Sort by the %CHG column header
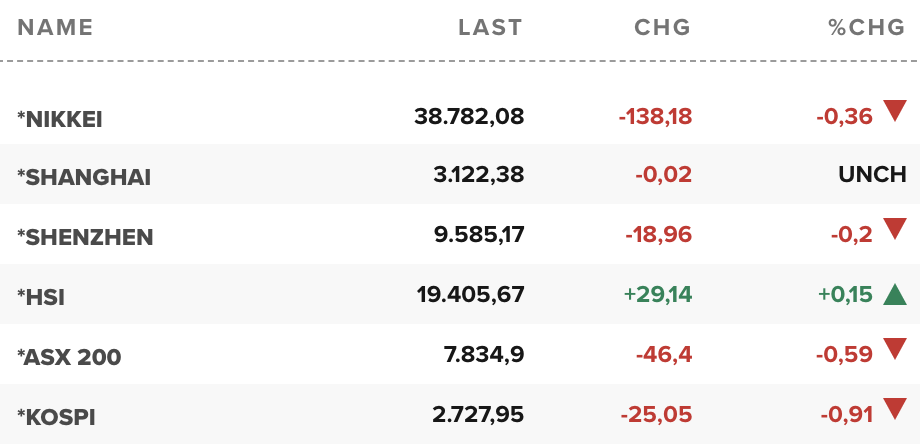Image resolution: width=920 pixels, height=446 pixels. tap(867, 28)
